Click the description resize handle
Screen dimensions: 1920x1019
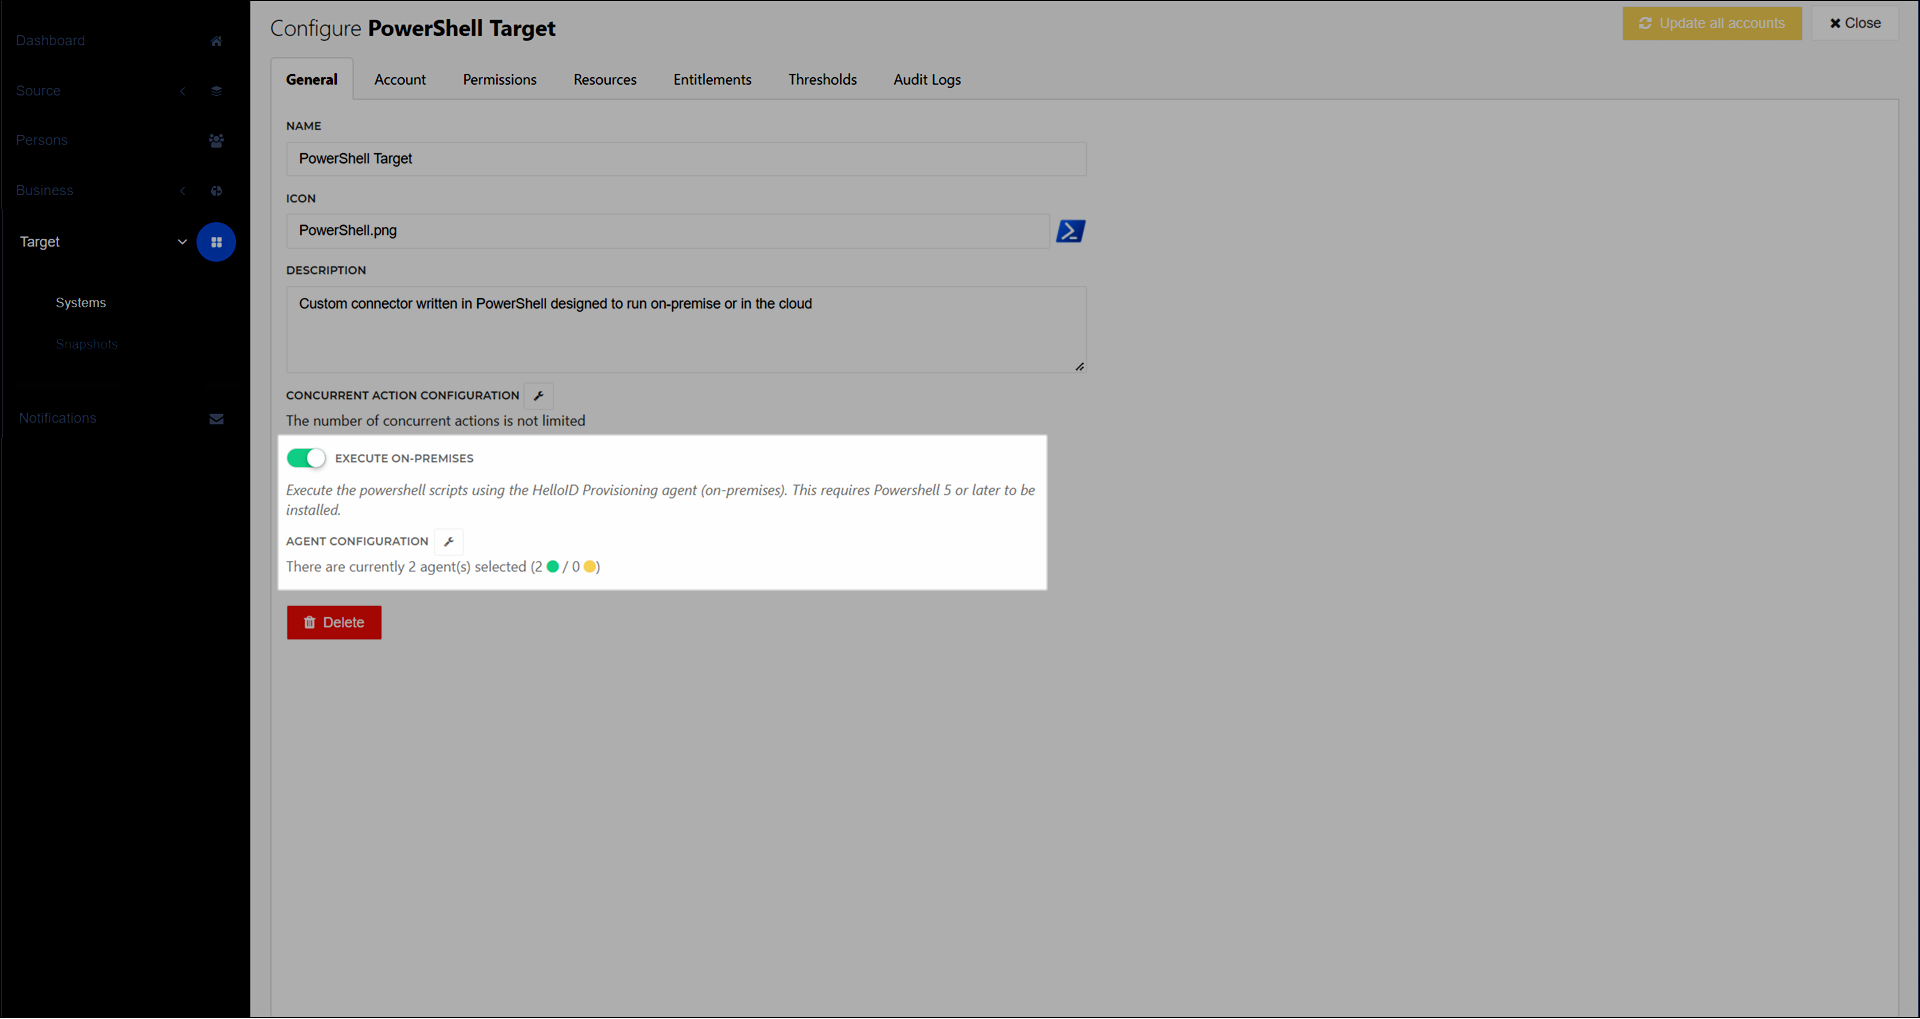click(1080, 367)
